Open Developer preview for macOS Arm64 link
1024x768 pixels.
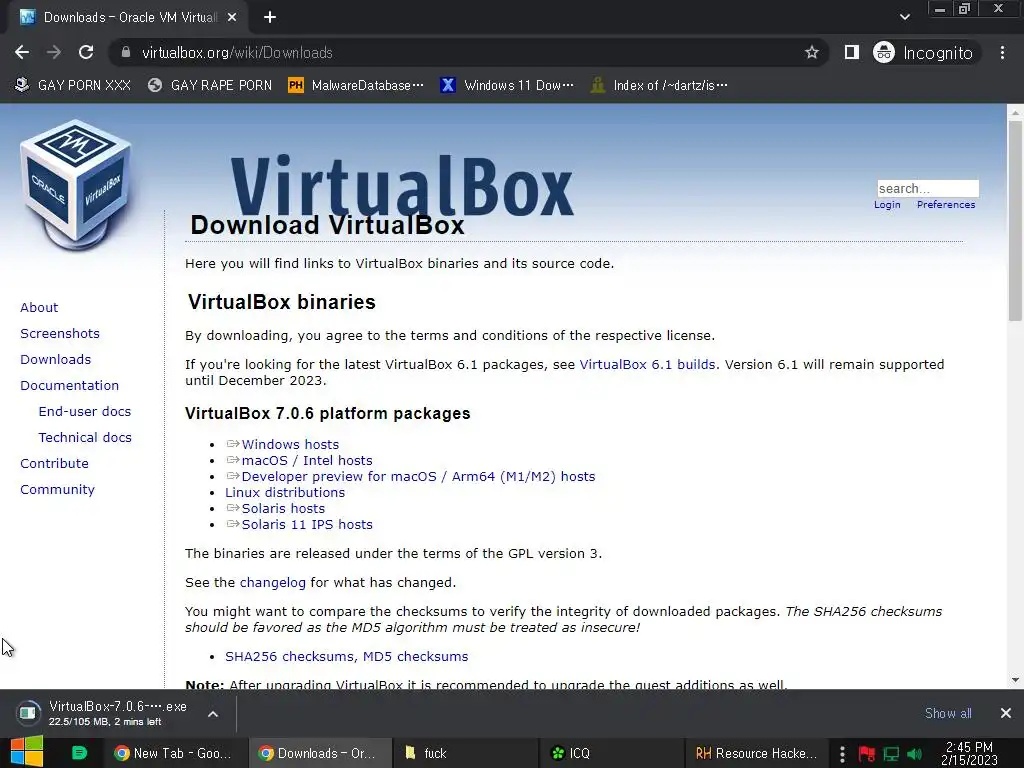(418, 476)
